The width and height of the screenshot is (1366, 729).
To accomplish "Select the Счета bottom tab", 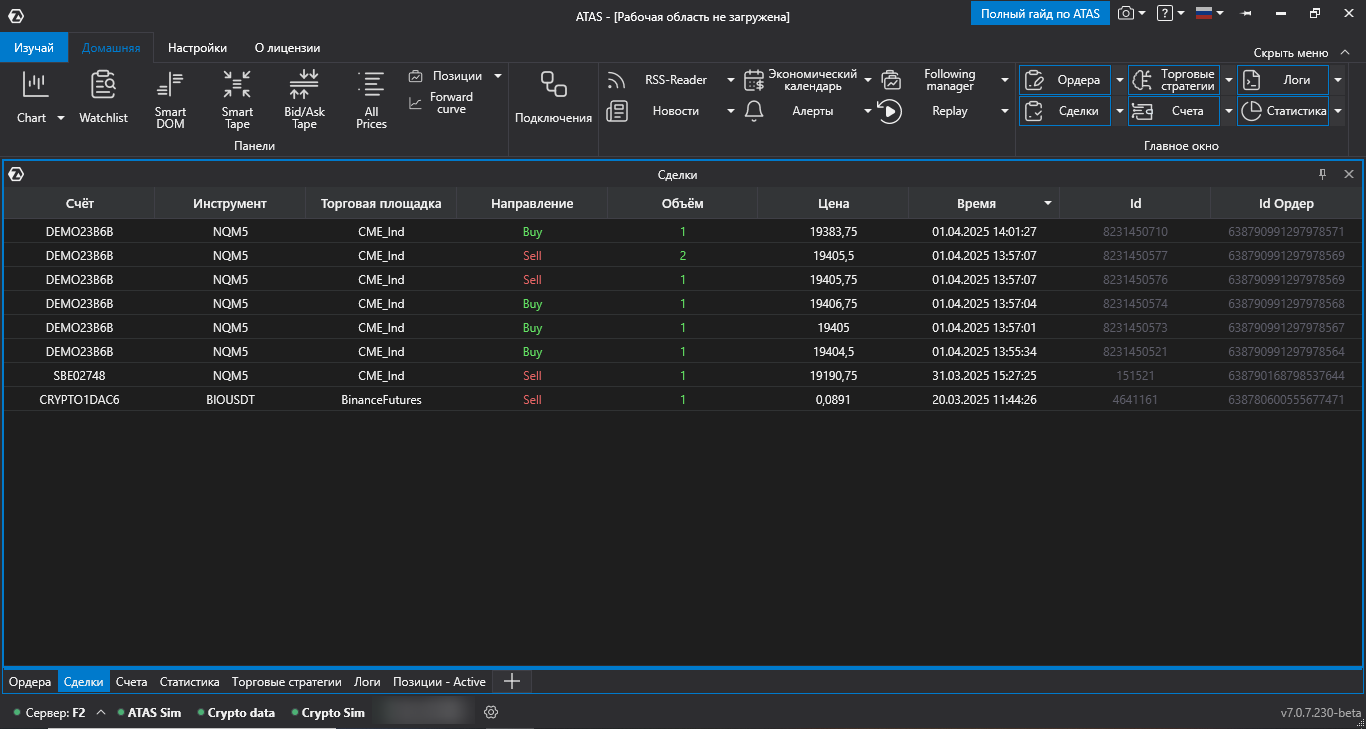I will [131, 682].
